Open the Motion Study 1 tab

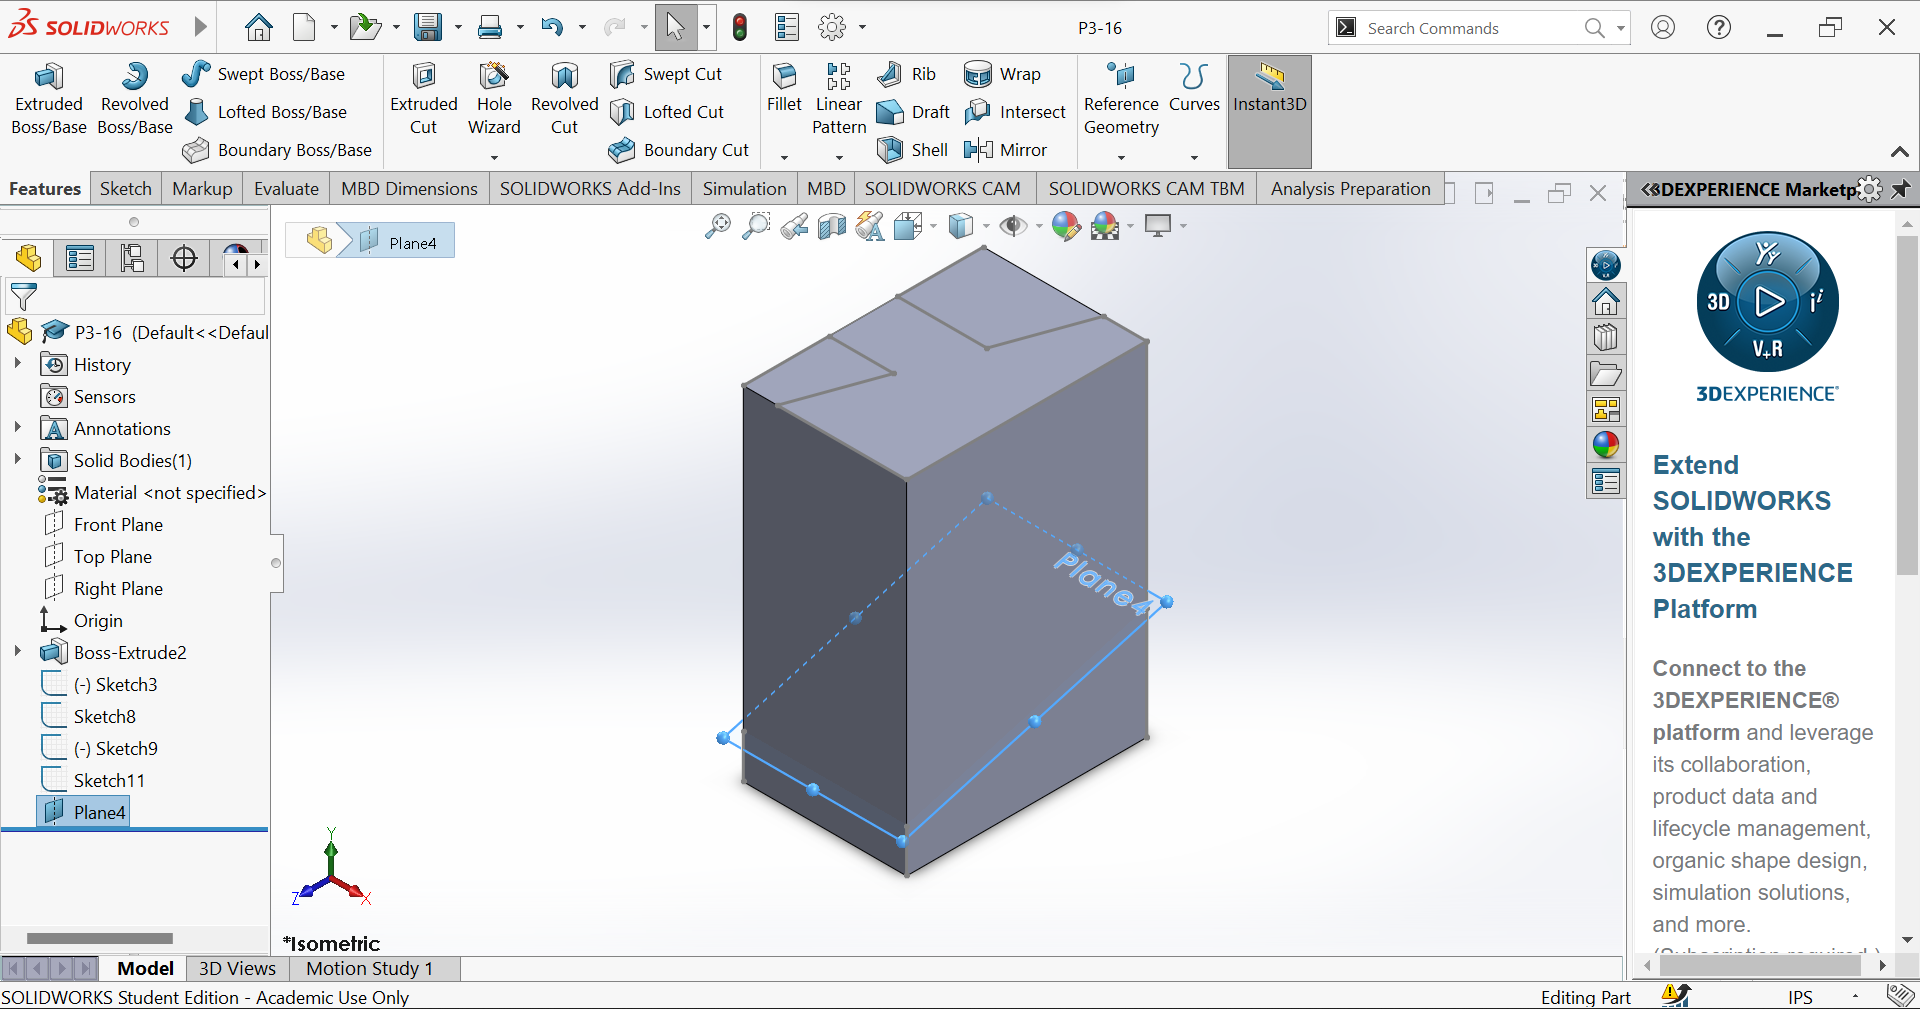click(369, 968)
